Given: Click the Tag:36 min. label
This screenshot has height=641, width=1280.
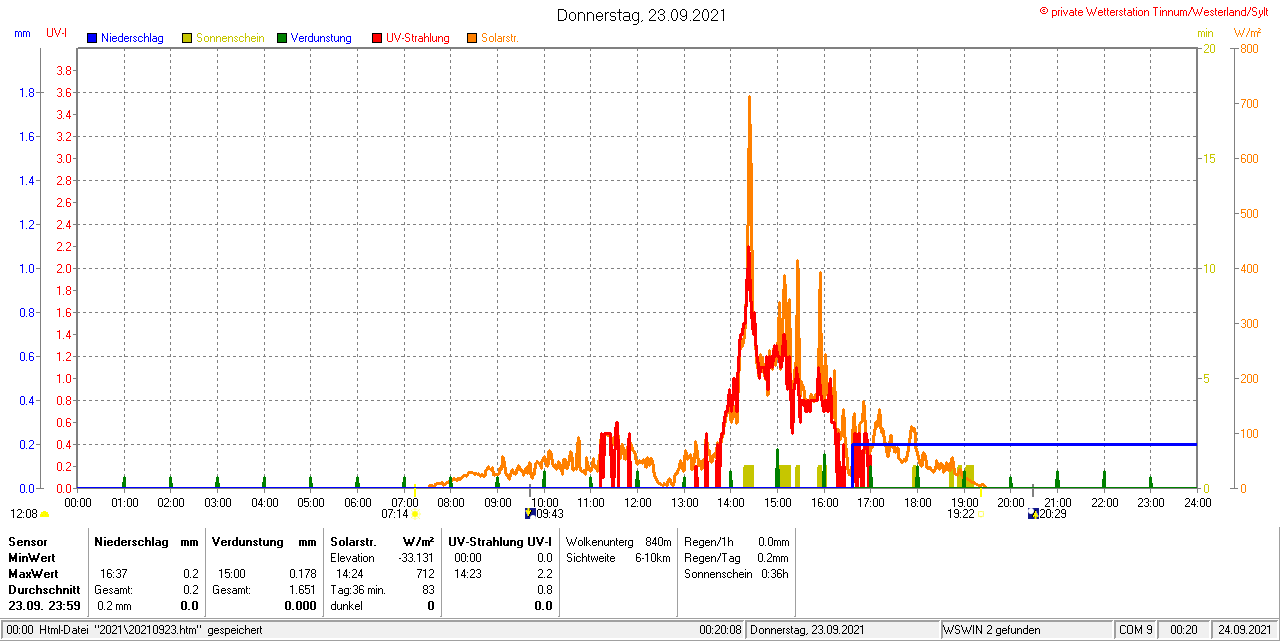Looking at the screenshot, I should click(x=358, y=590).
